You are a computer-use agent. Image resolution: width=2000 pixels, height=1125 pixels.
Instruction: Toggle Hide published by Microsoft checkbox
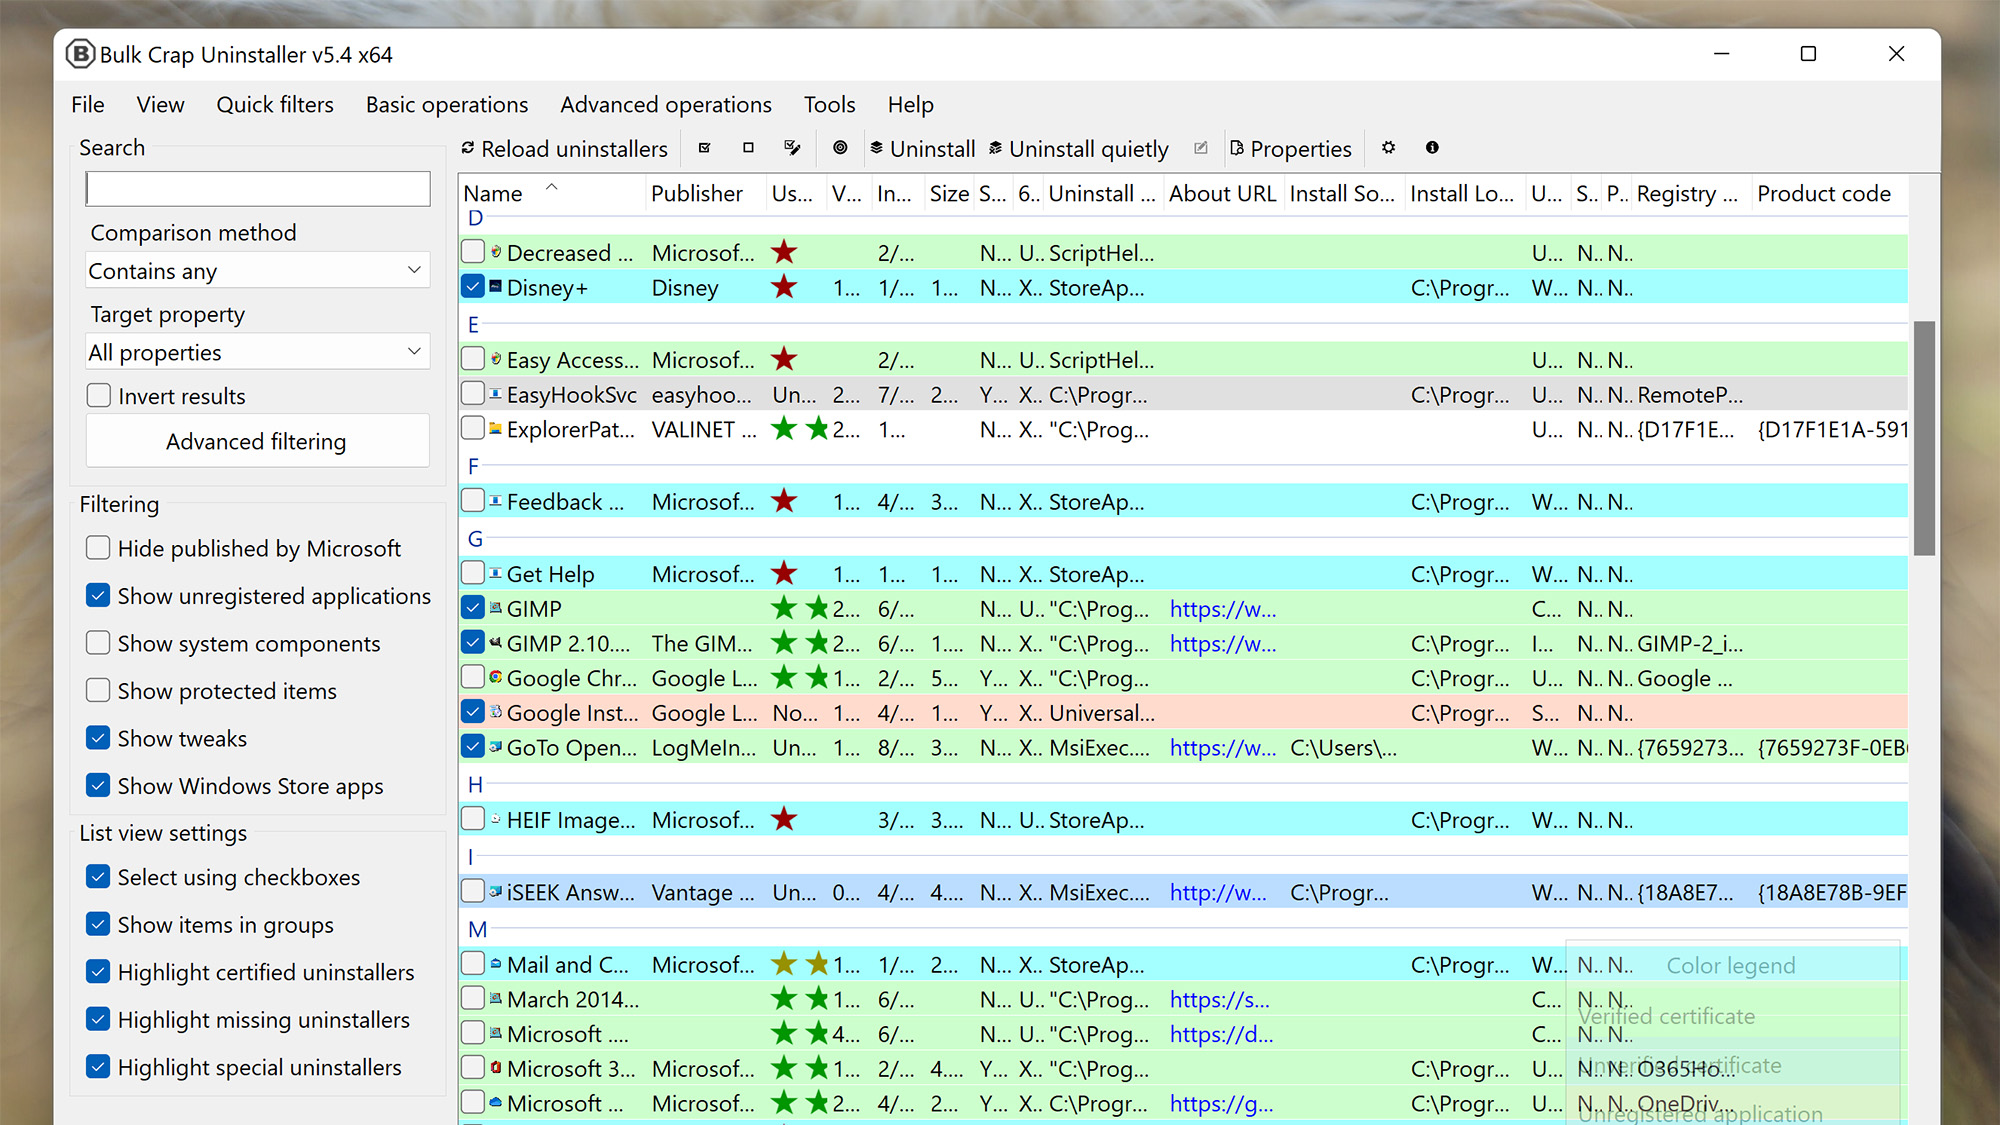pyautogui.click(x=99, y=548)
